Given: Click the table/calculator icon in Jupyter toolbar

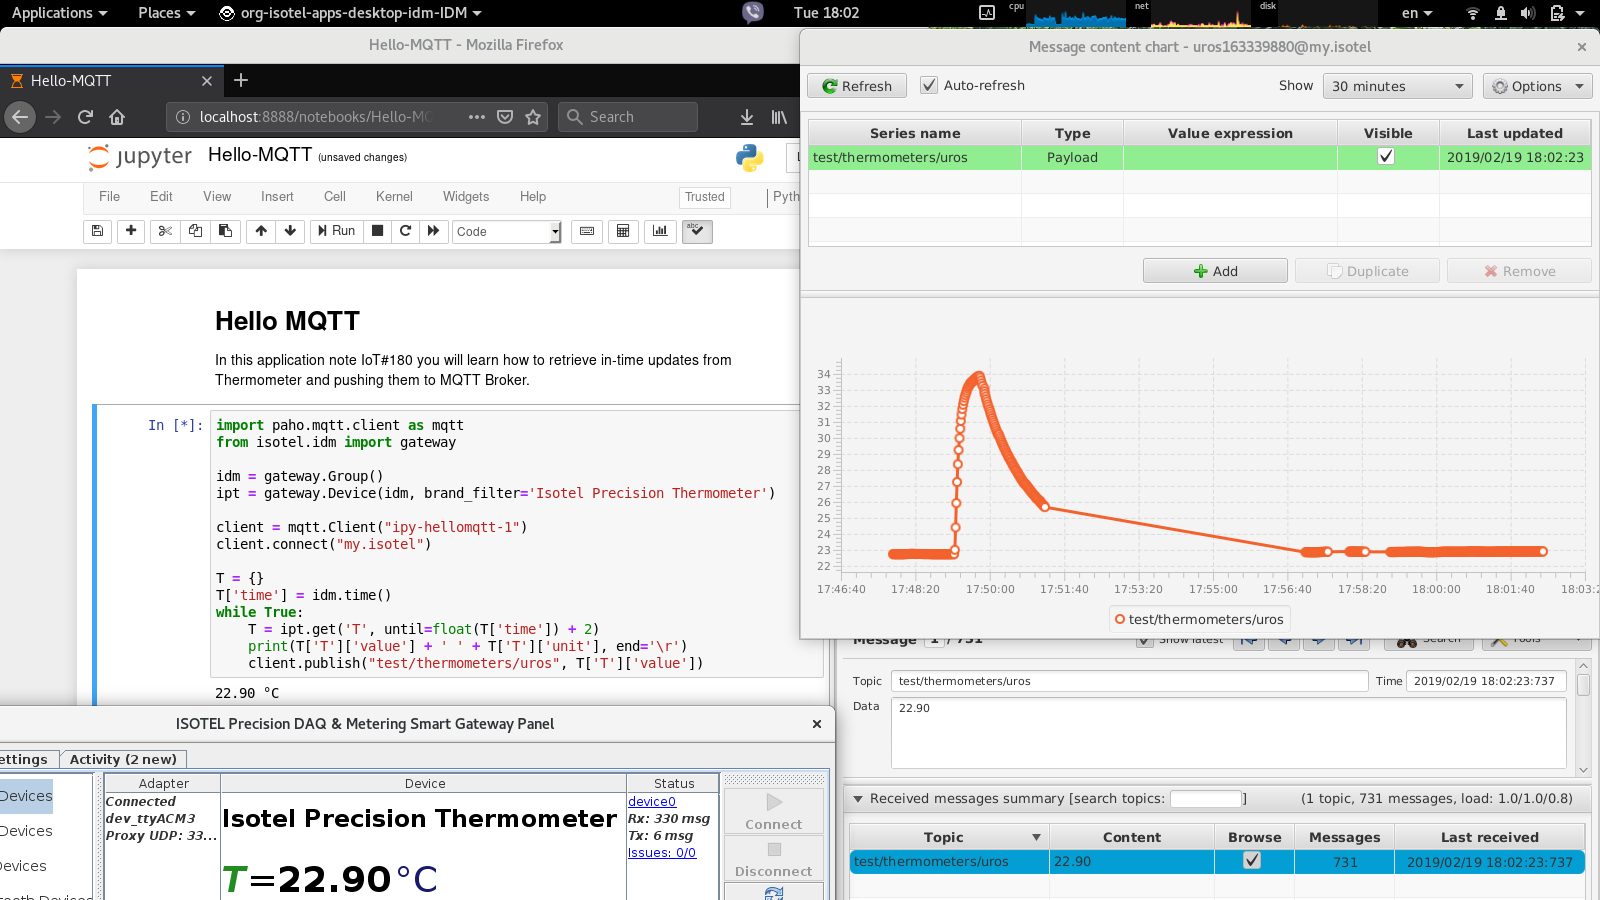Looking at the screenshot, I should [x=623, y=231].
